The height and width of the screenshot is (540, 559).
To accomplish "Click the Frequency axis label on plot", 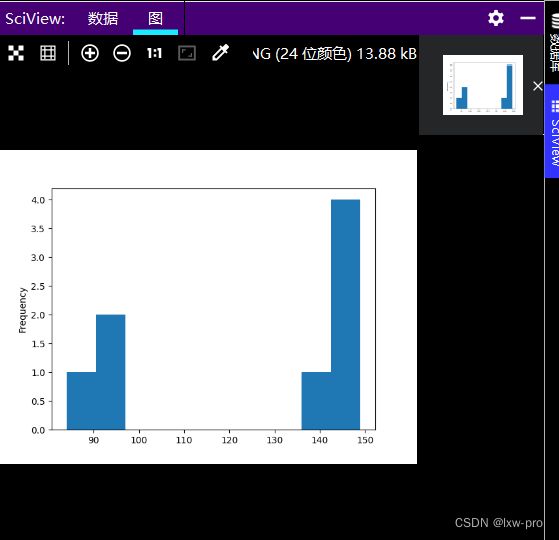I will 22,310.
